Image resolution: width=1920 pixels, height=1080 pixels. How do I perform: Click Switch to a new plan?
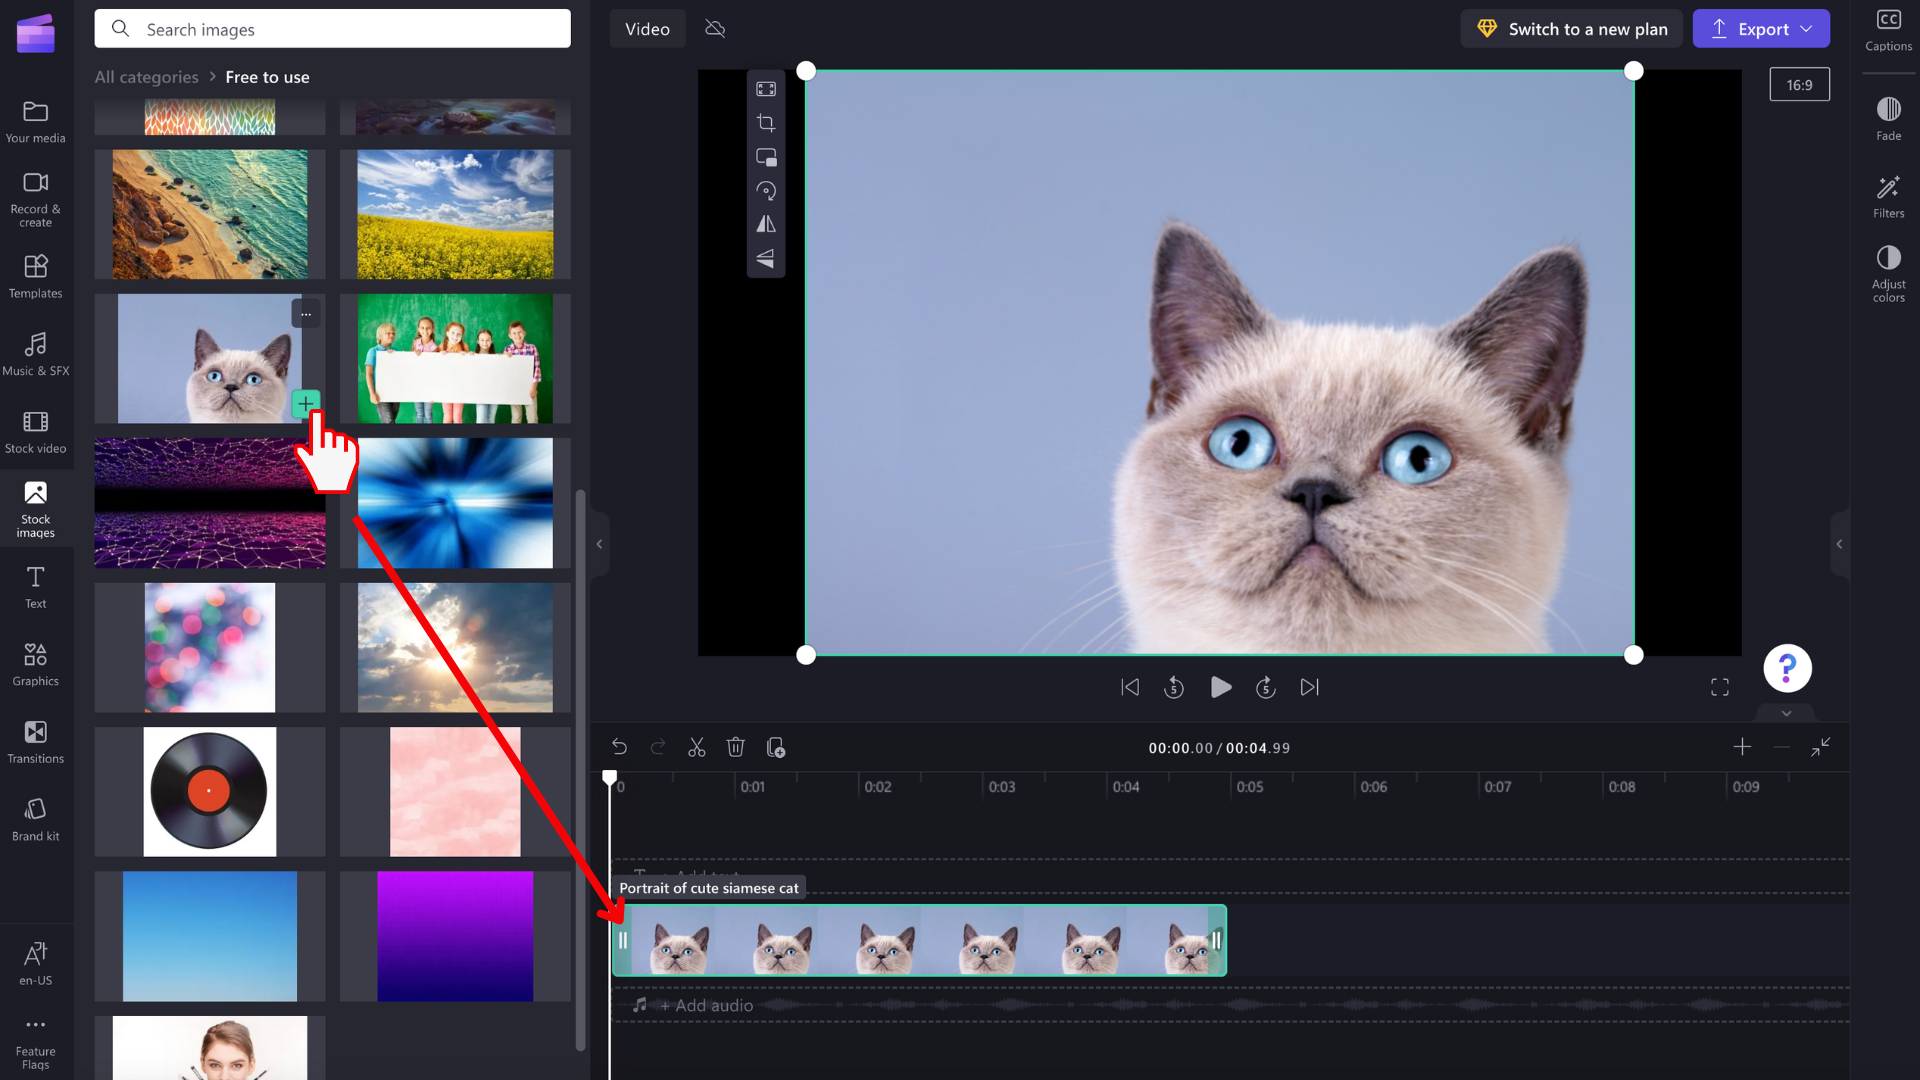pyautogui.click(x=1571, y=29)
